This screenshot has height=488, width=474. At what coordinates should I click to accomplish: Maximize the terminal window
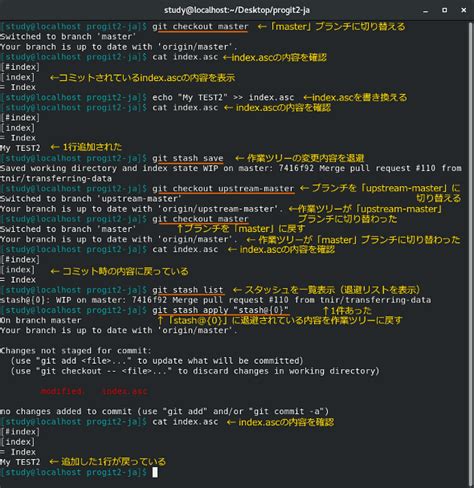(444, 10)
